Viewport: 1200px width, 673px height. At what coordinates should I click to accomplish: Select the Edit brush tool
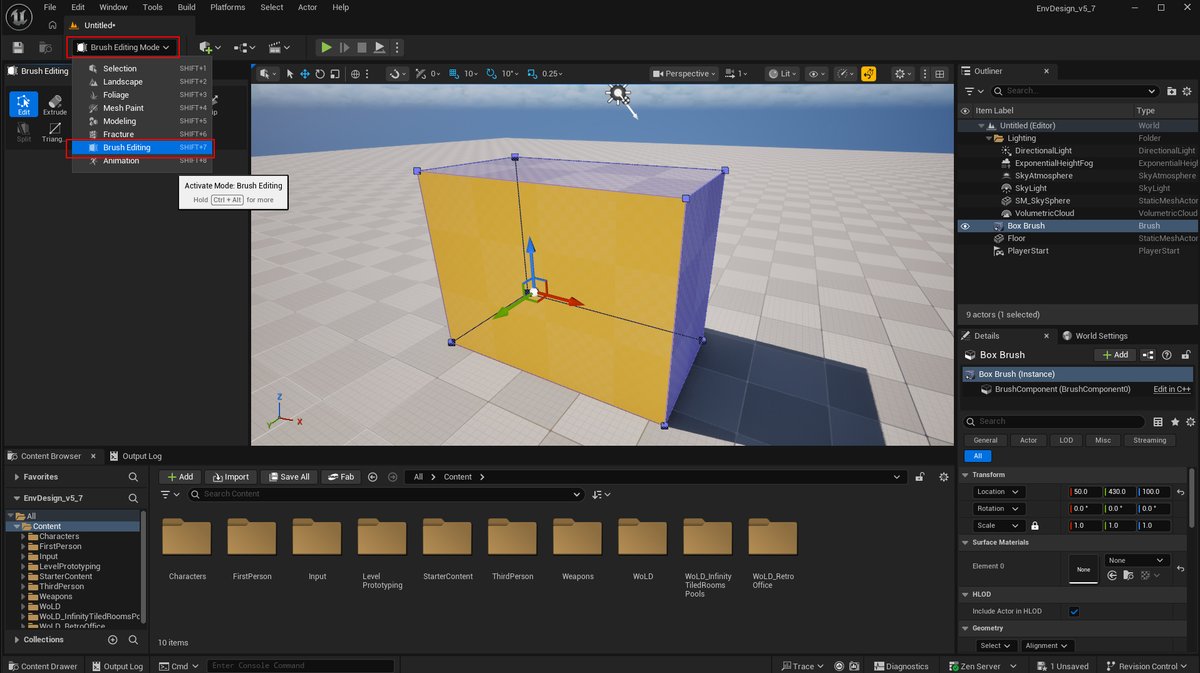(24, 104)
